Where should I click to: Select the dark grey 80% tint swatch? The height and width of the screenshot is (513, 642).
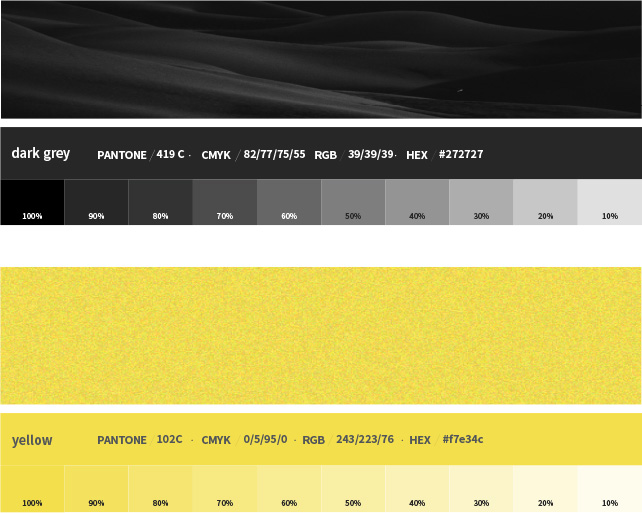click(x=160, y=202)
